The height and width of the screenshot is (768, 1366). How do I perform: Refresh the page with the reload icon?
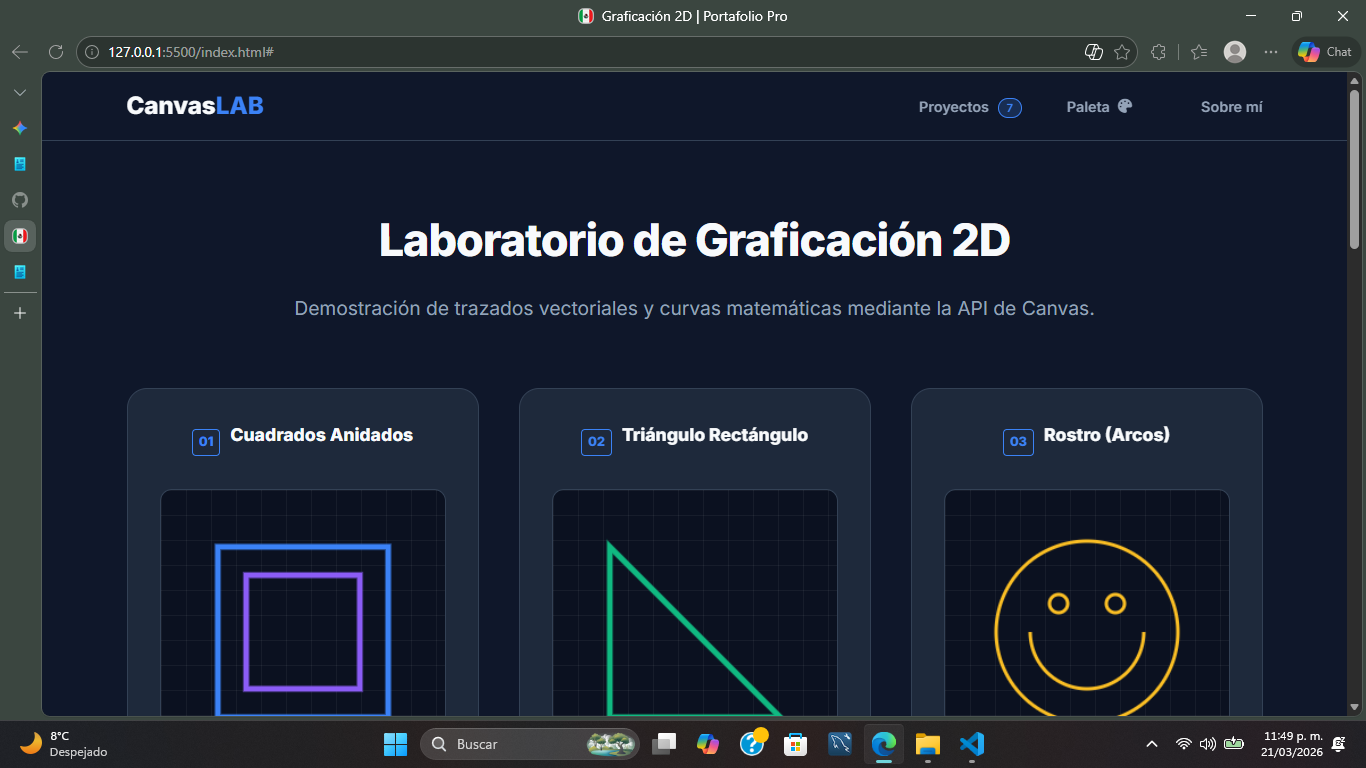[x=55, y=51]
